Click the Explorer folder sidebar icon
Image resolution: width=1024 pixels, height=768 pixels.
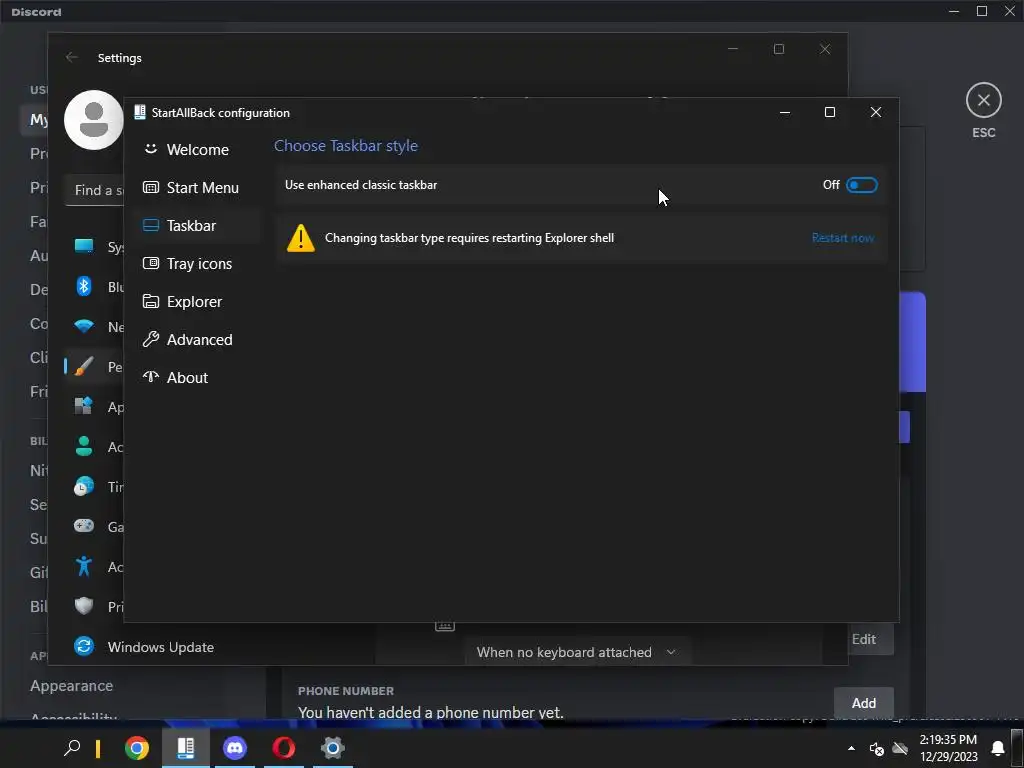coord(151,301)
